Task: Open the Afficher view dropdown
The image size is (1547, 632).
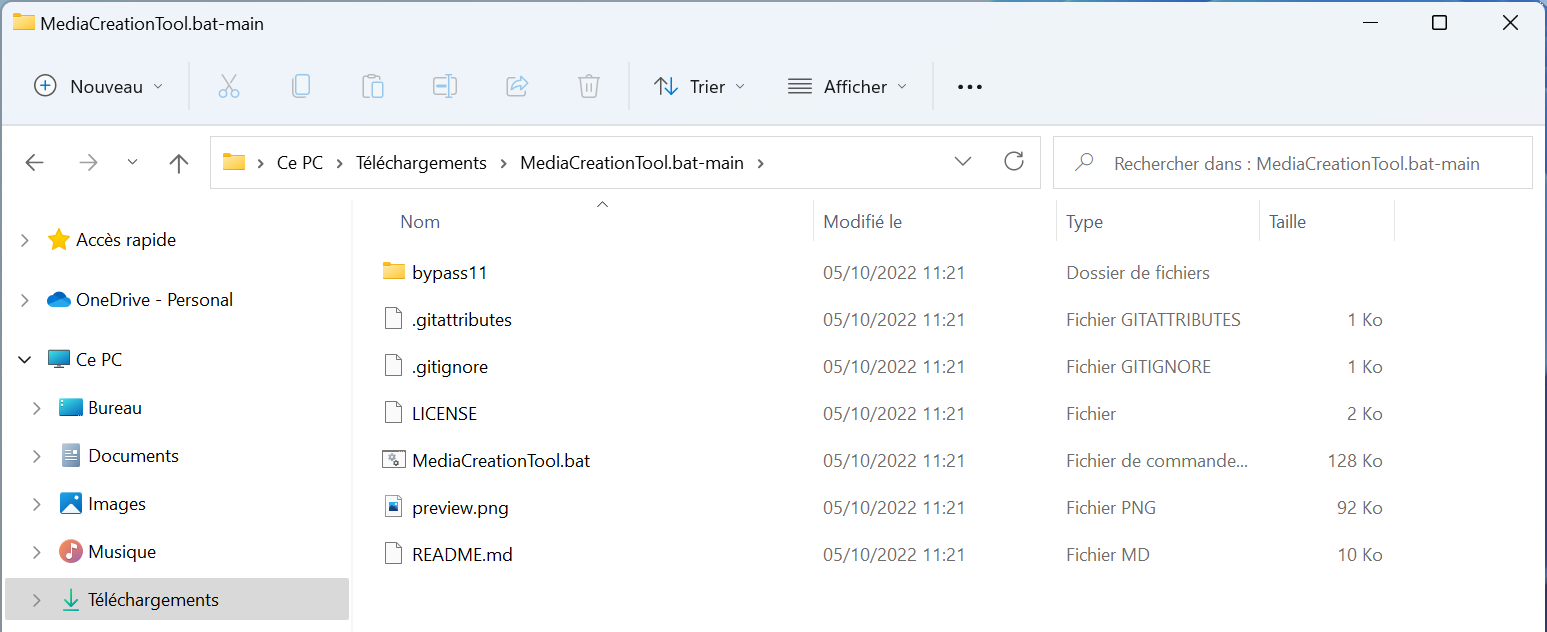Action: pos(847,87)
